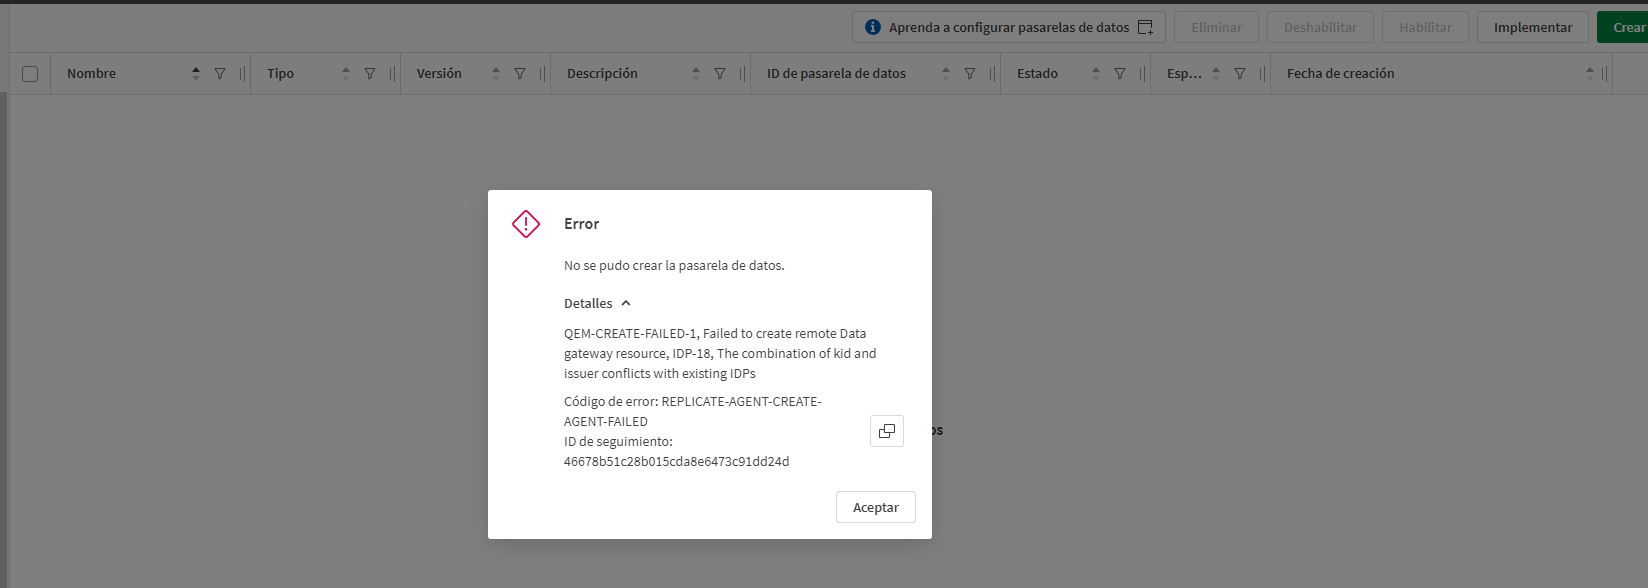Click the Descripción column header text
The image size is (1648, 588).
602,74
